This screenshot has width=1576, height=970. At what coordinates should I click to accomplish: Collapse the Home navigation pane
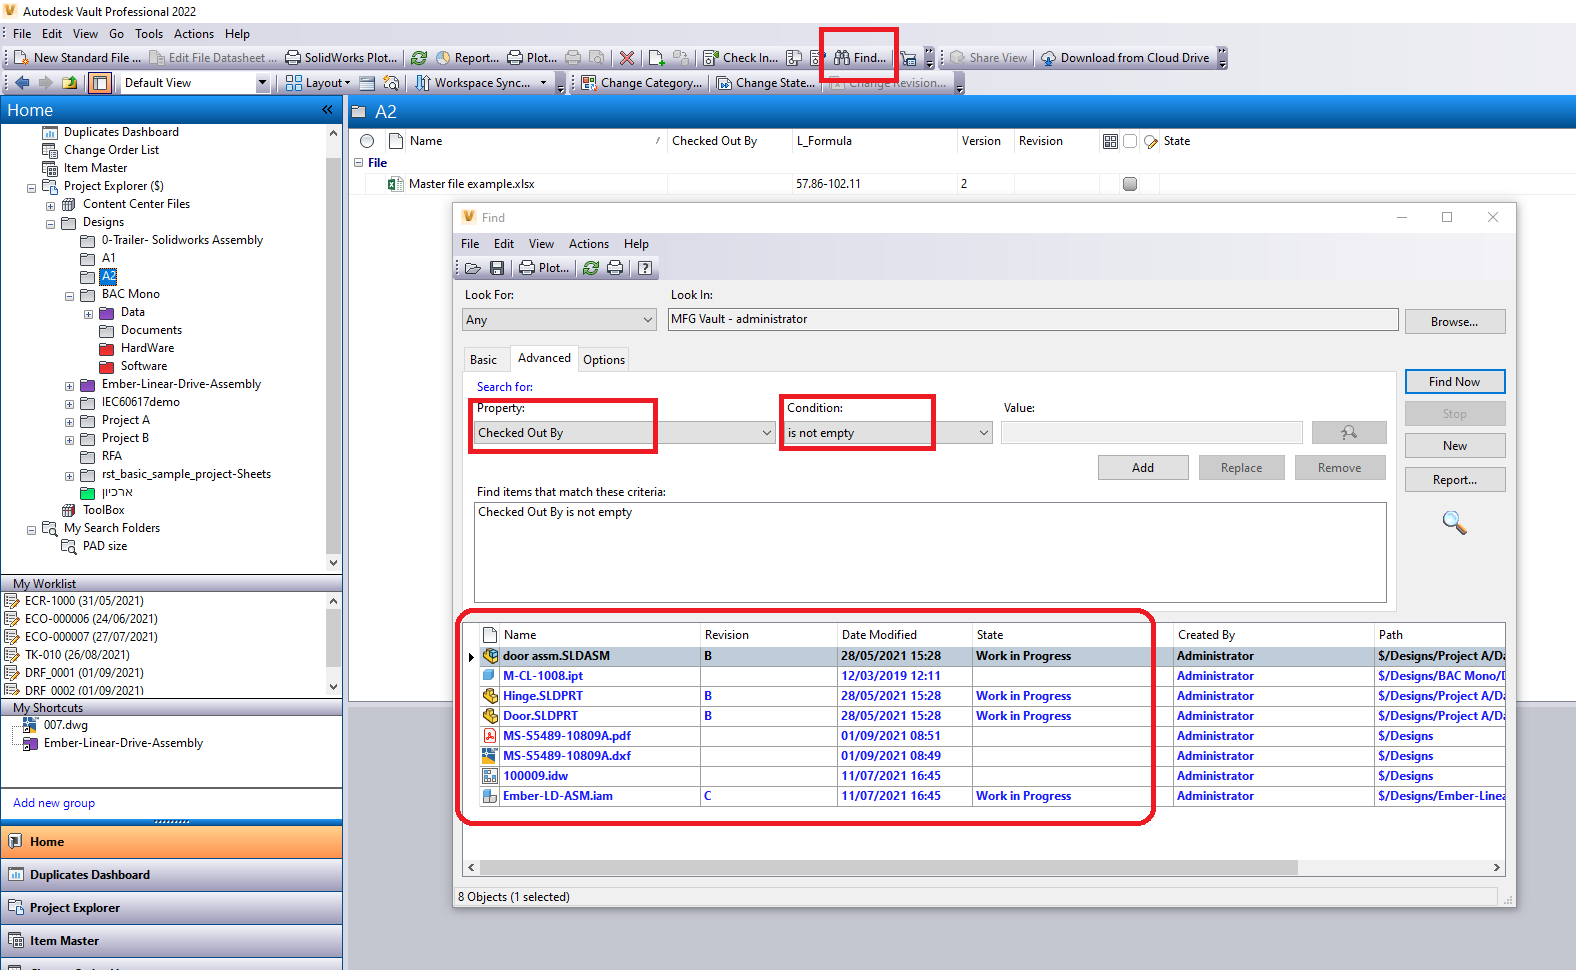pos(327,110)
